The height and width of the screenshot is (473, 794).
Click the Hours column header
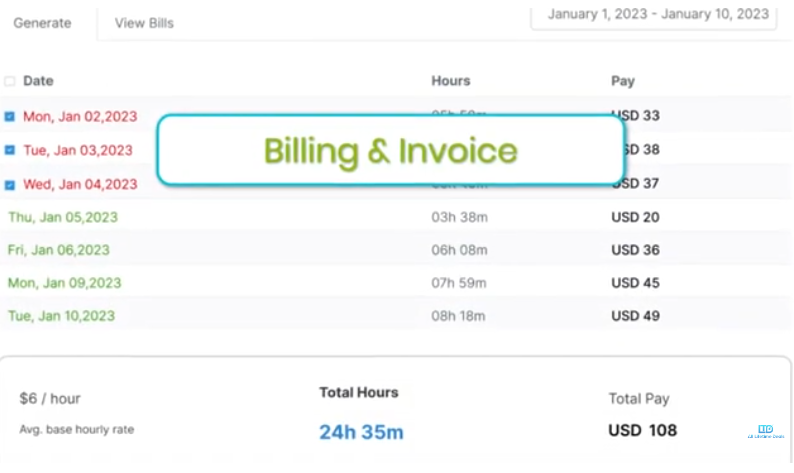[x=450, y=81]
